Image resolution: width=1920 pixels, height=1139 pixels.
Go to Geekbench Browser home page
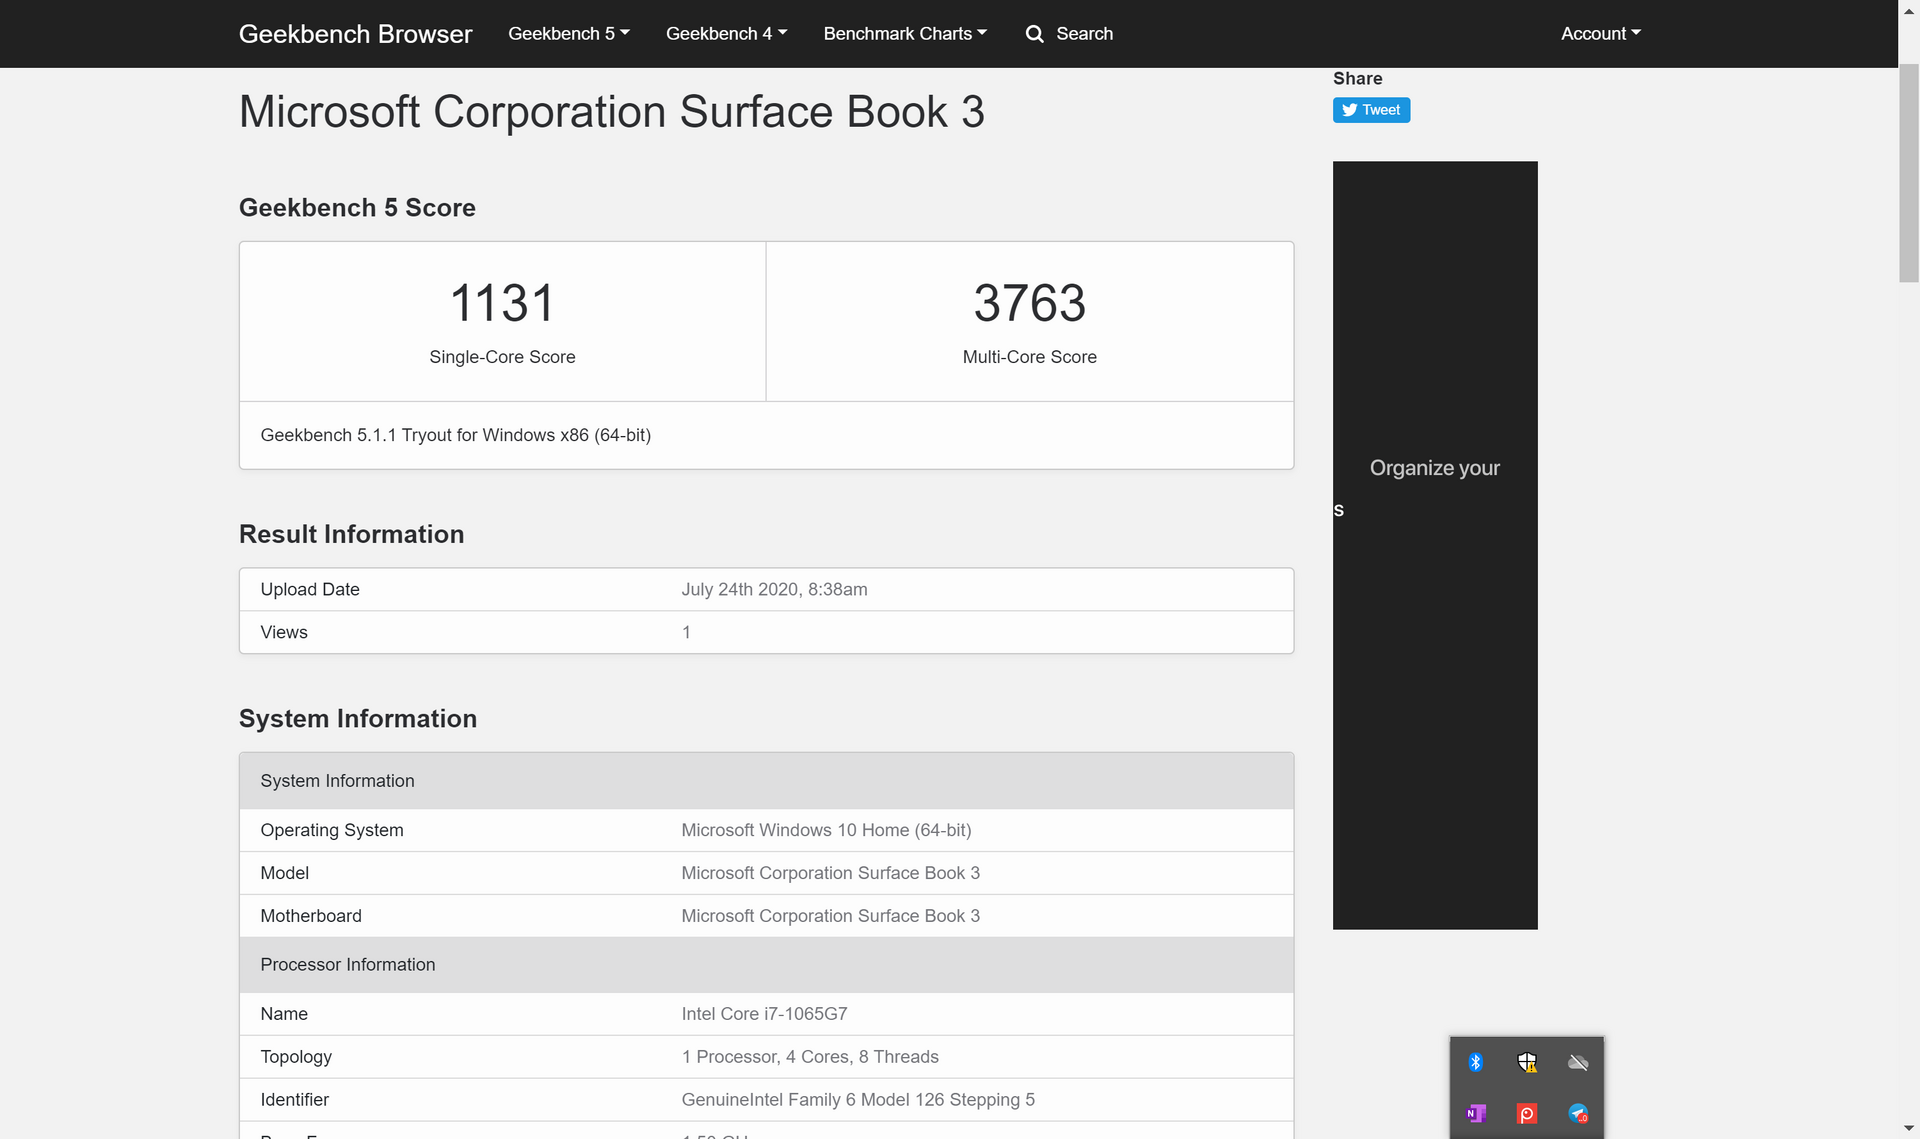pyautogui.click(x=355, y=33)
